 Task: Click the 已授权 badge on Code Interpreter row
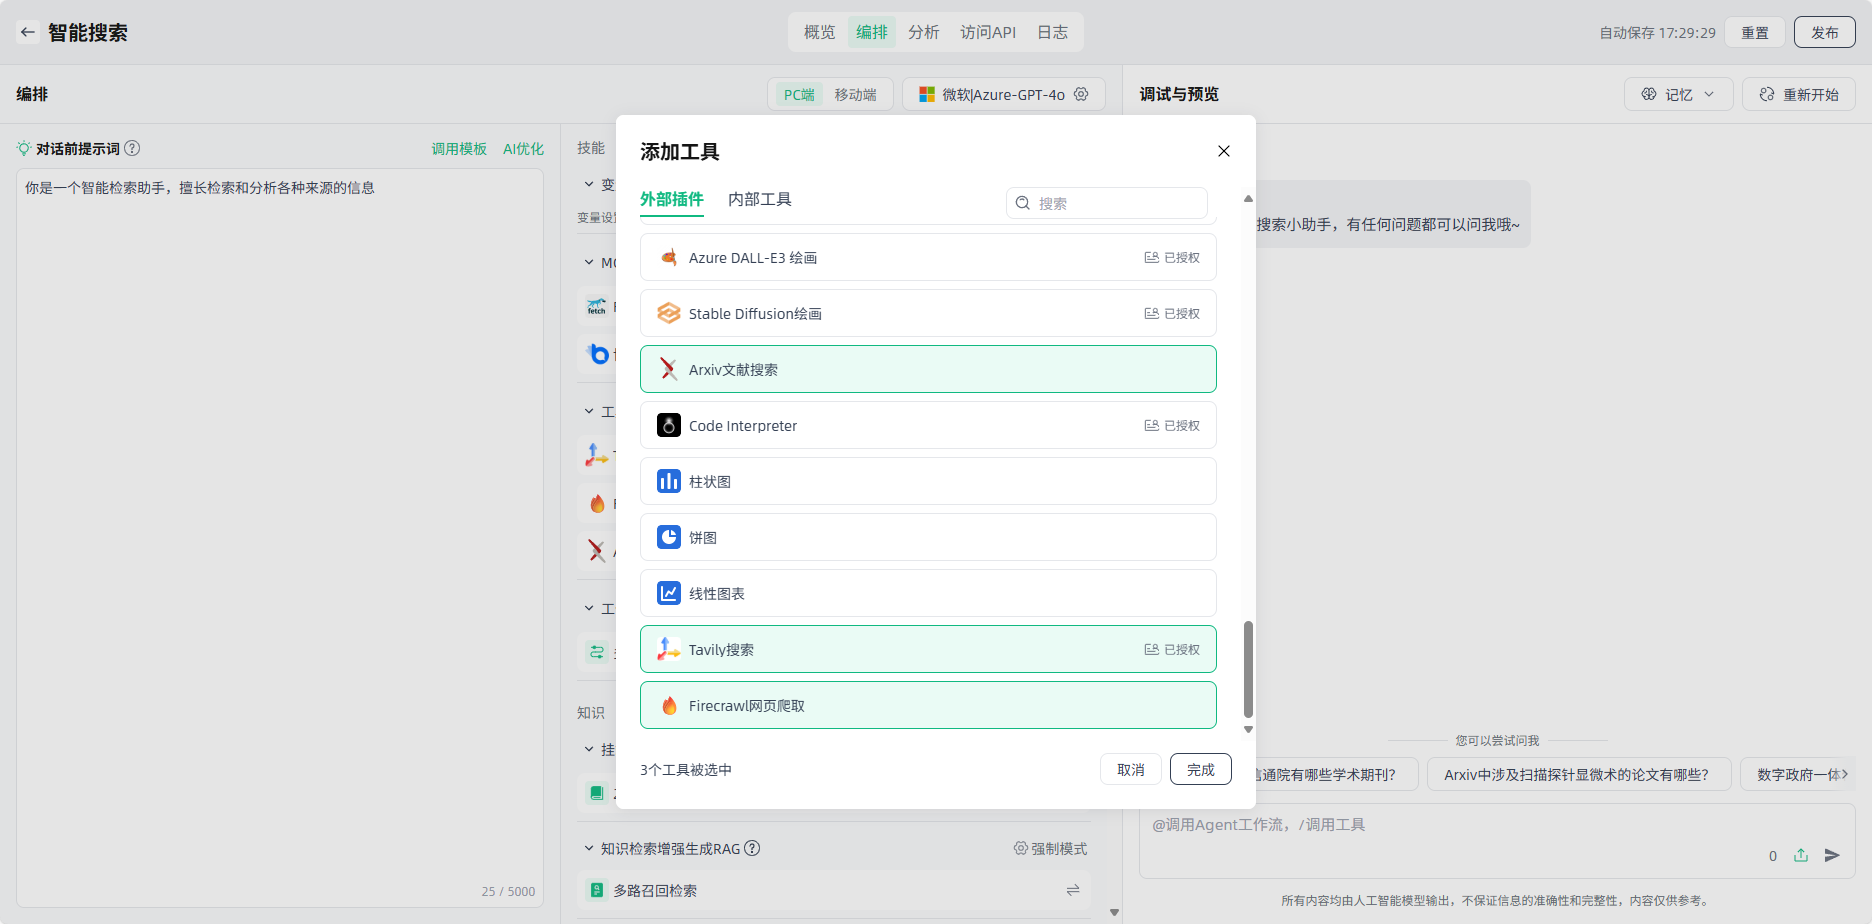(x=1172, y=425)
